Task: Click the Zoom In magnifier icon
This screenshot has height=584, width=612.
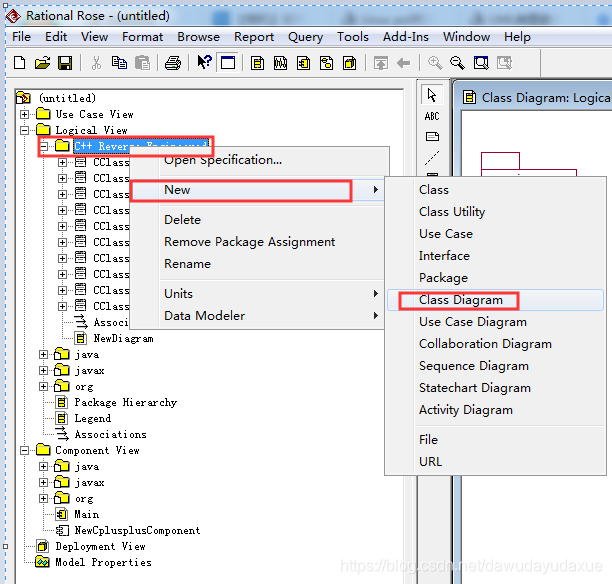Action: pos(435,63)
